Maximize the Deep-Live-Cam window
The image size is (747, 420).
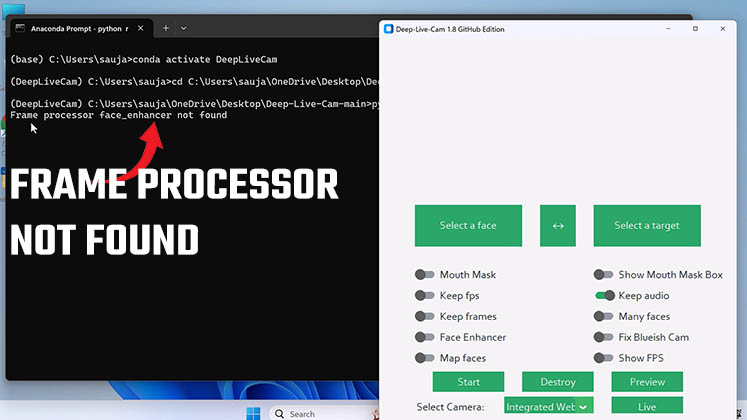[x=695, y=29]
